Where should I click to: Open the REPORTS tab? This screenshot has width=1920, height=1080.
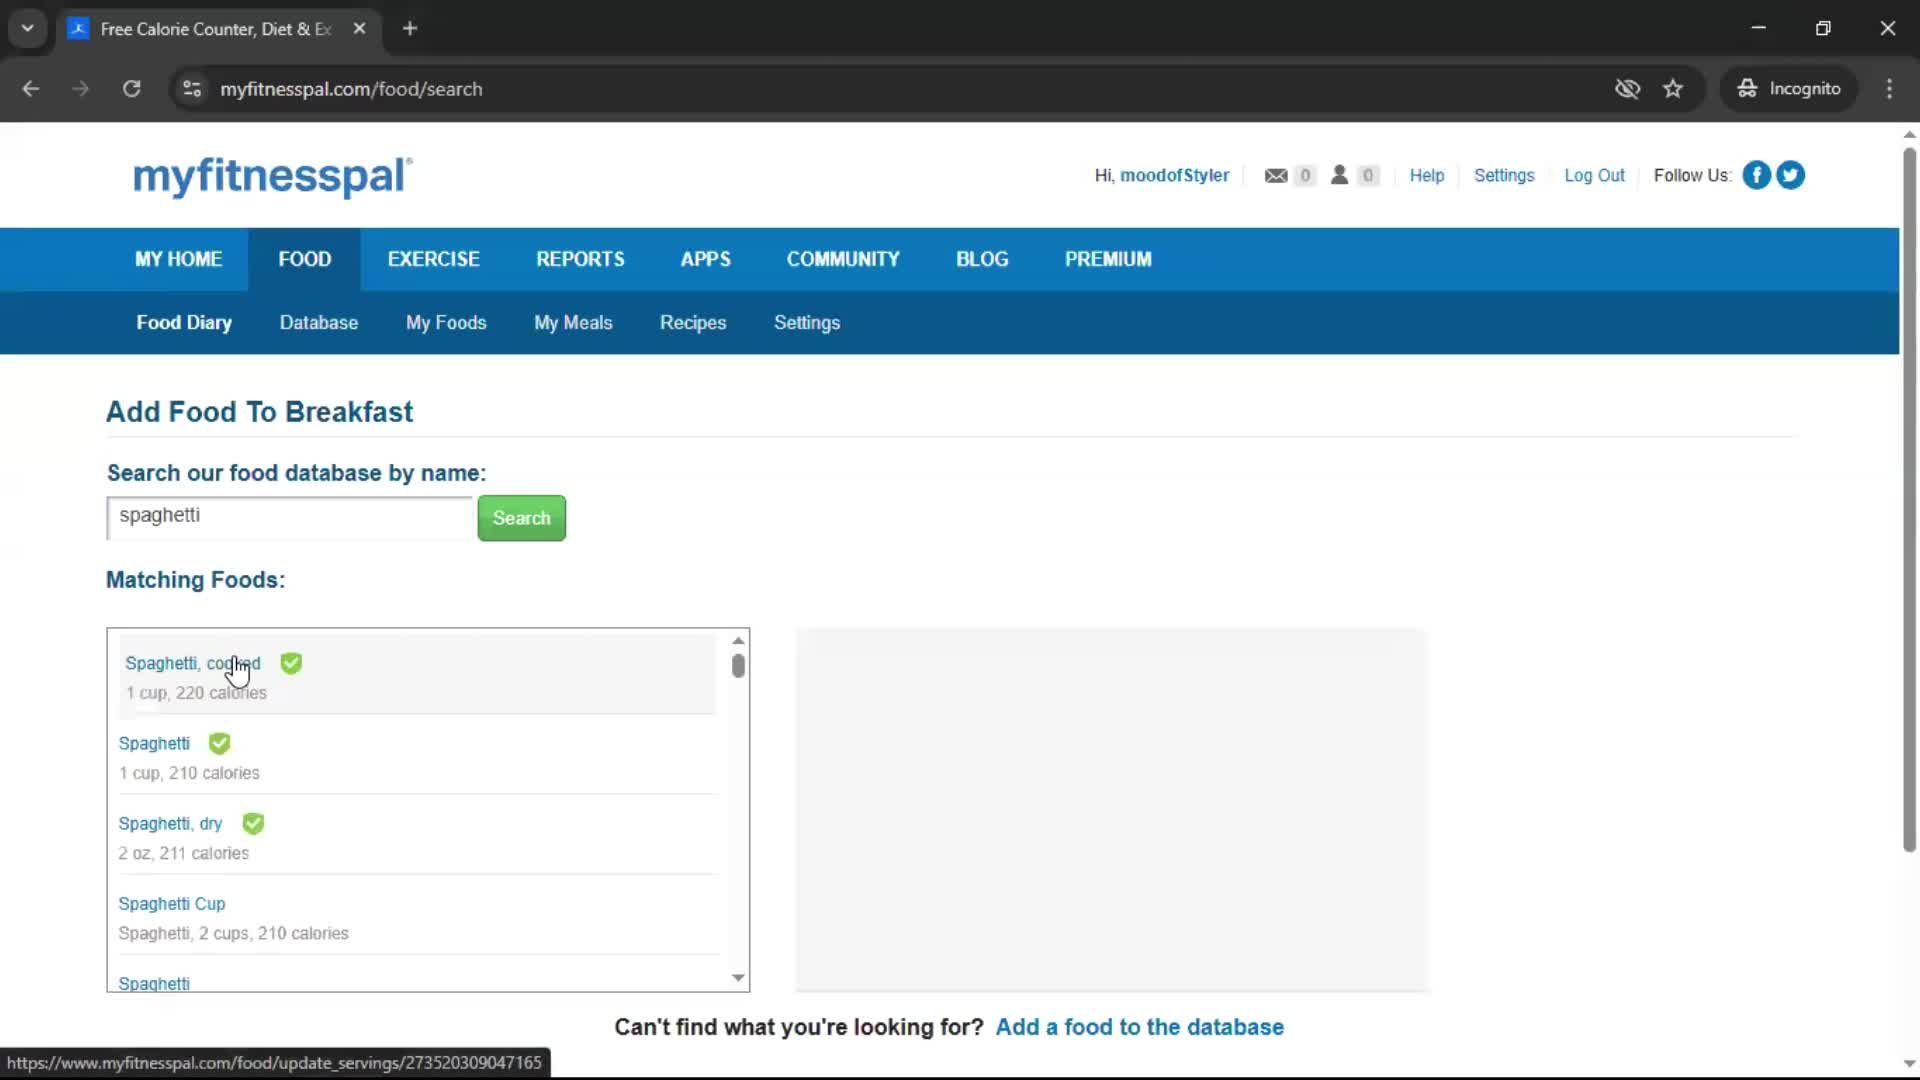pos(580,259)
